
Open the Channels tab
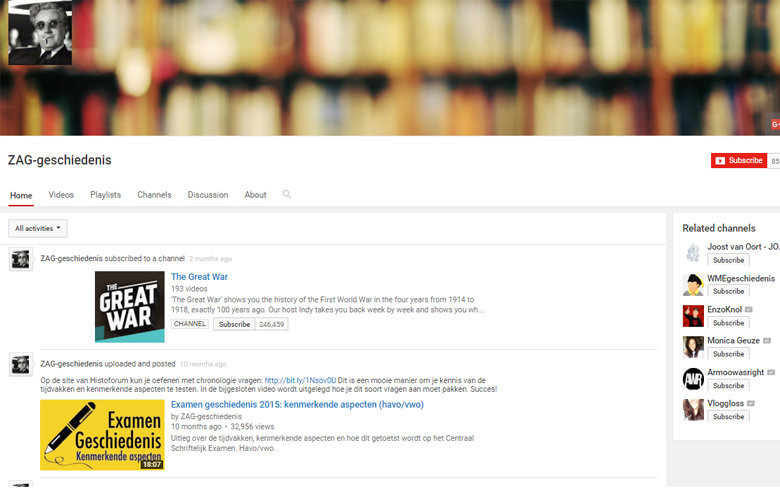point(154,195)
